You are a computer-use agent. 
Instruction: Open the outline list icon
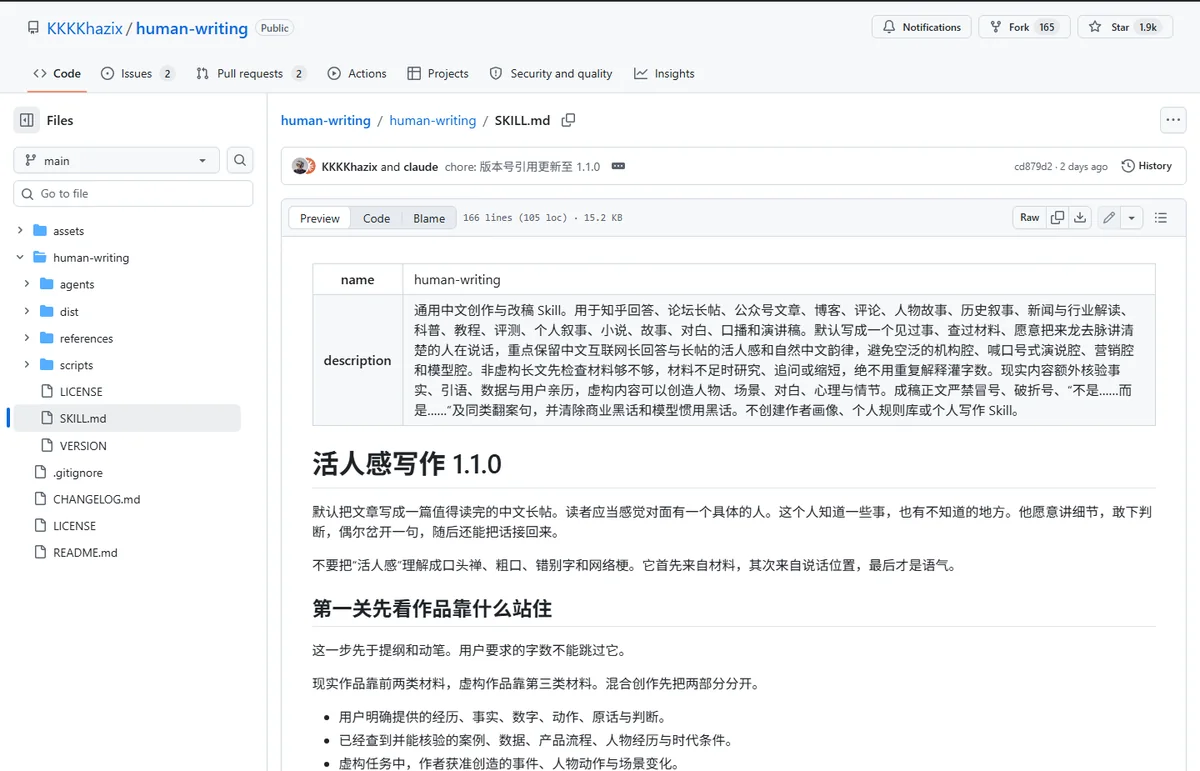click(1161, 217)
